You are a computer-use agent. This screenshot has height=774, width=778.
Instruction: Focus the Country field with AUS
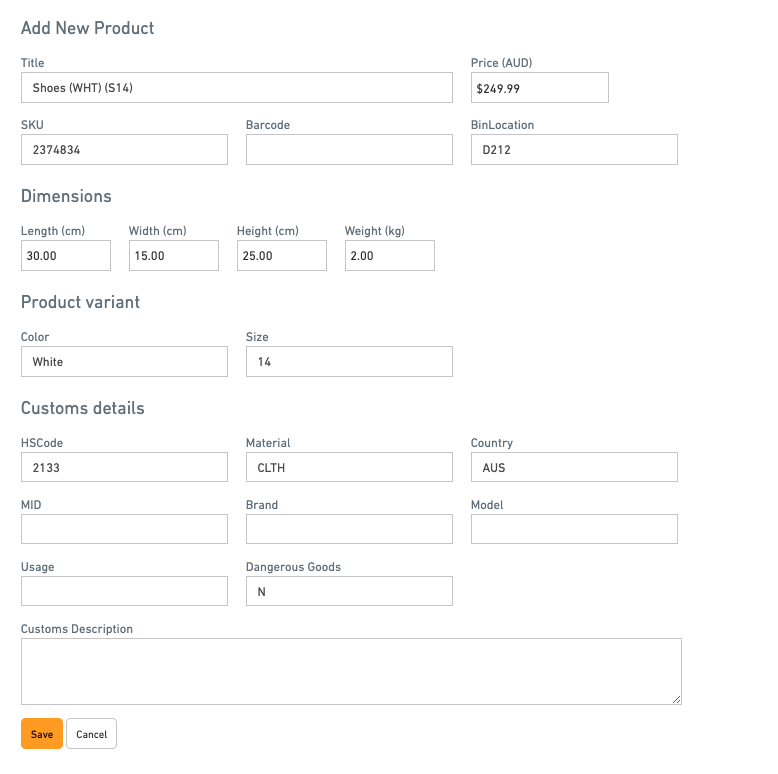574,468
